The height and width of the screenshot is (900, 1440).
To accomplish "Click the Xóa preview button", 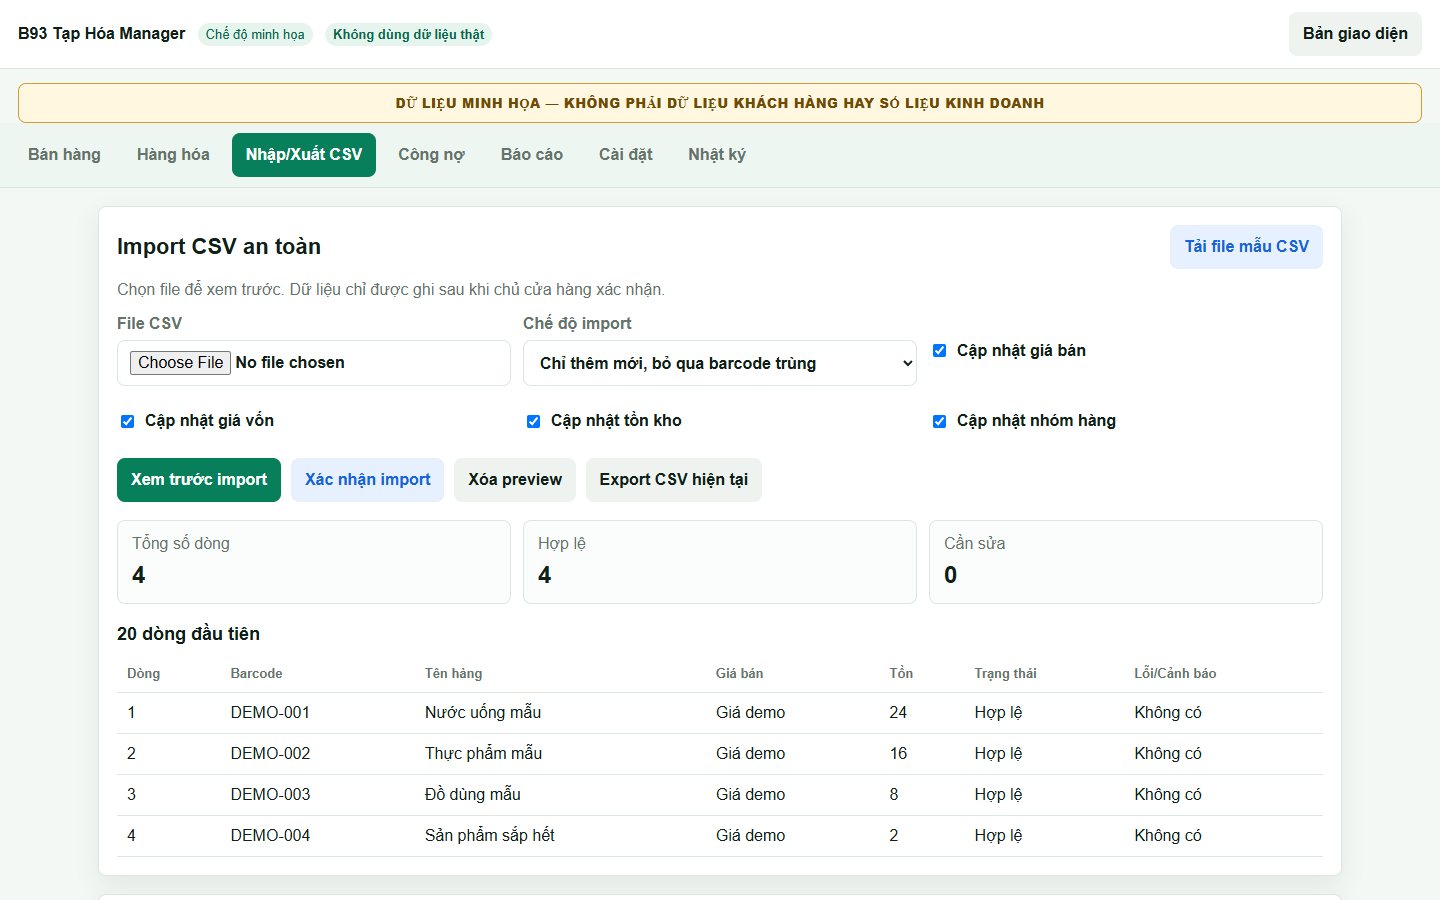I will point(515,480).
